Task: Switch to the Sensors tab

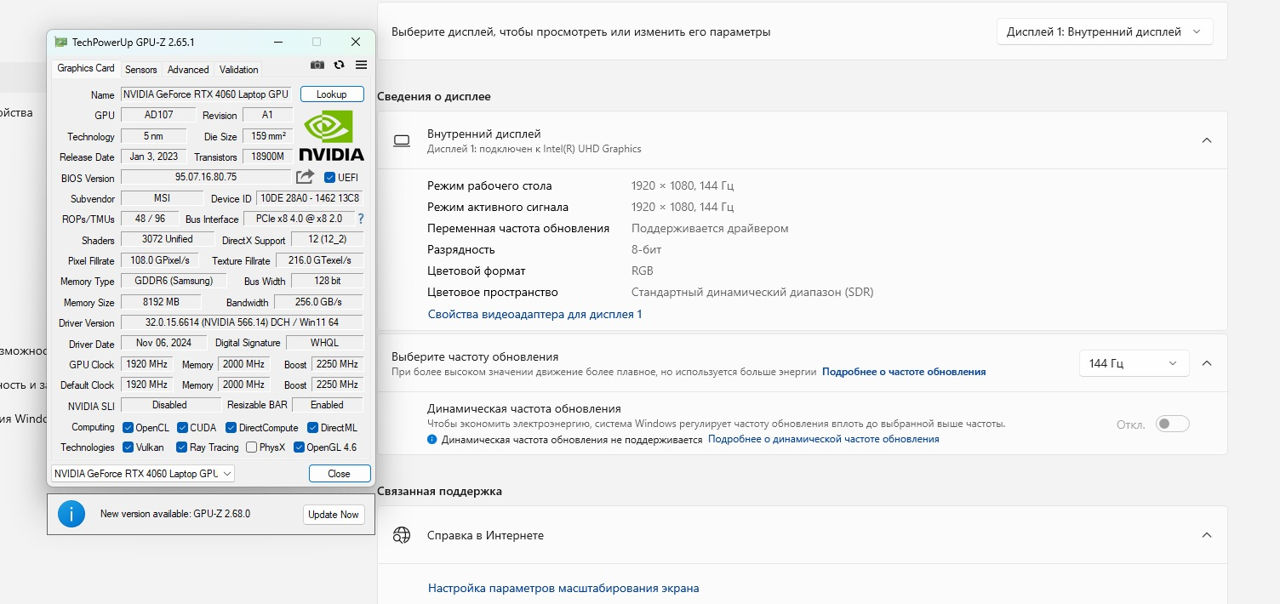Action: pos(141,69)
